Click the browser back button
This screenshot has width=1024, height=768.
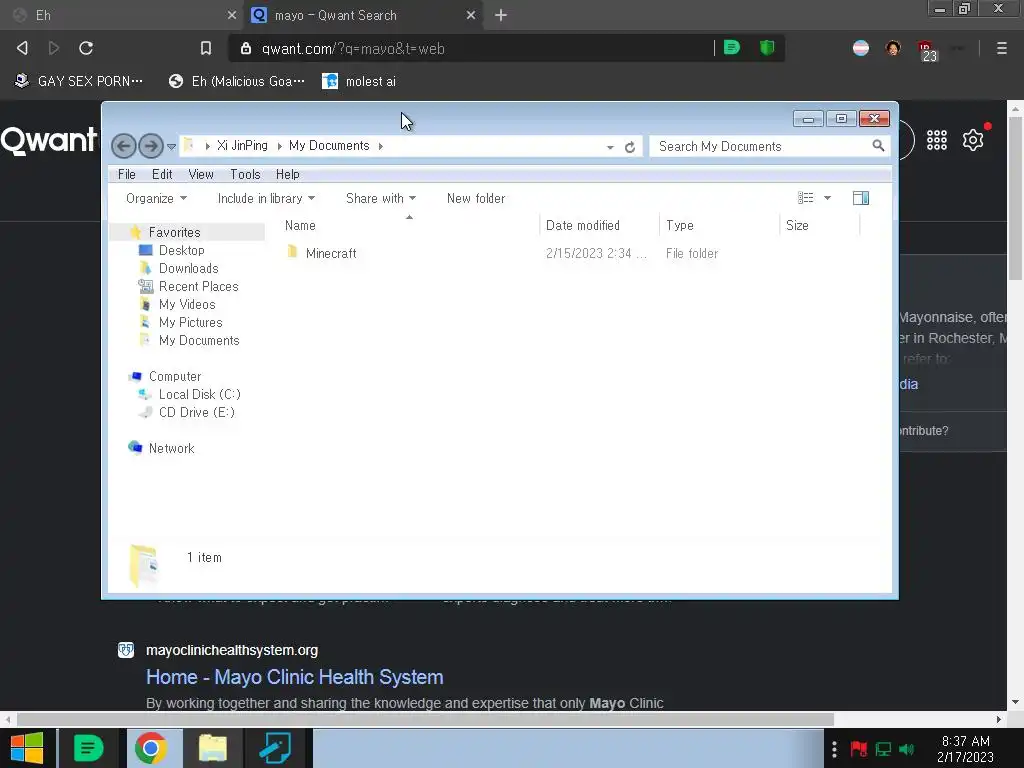click(x=22, y=48)
